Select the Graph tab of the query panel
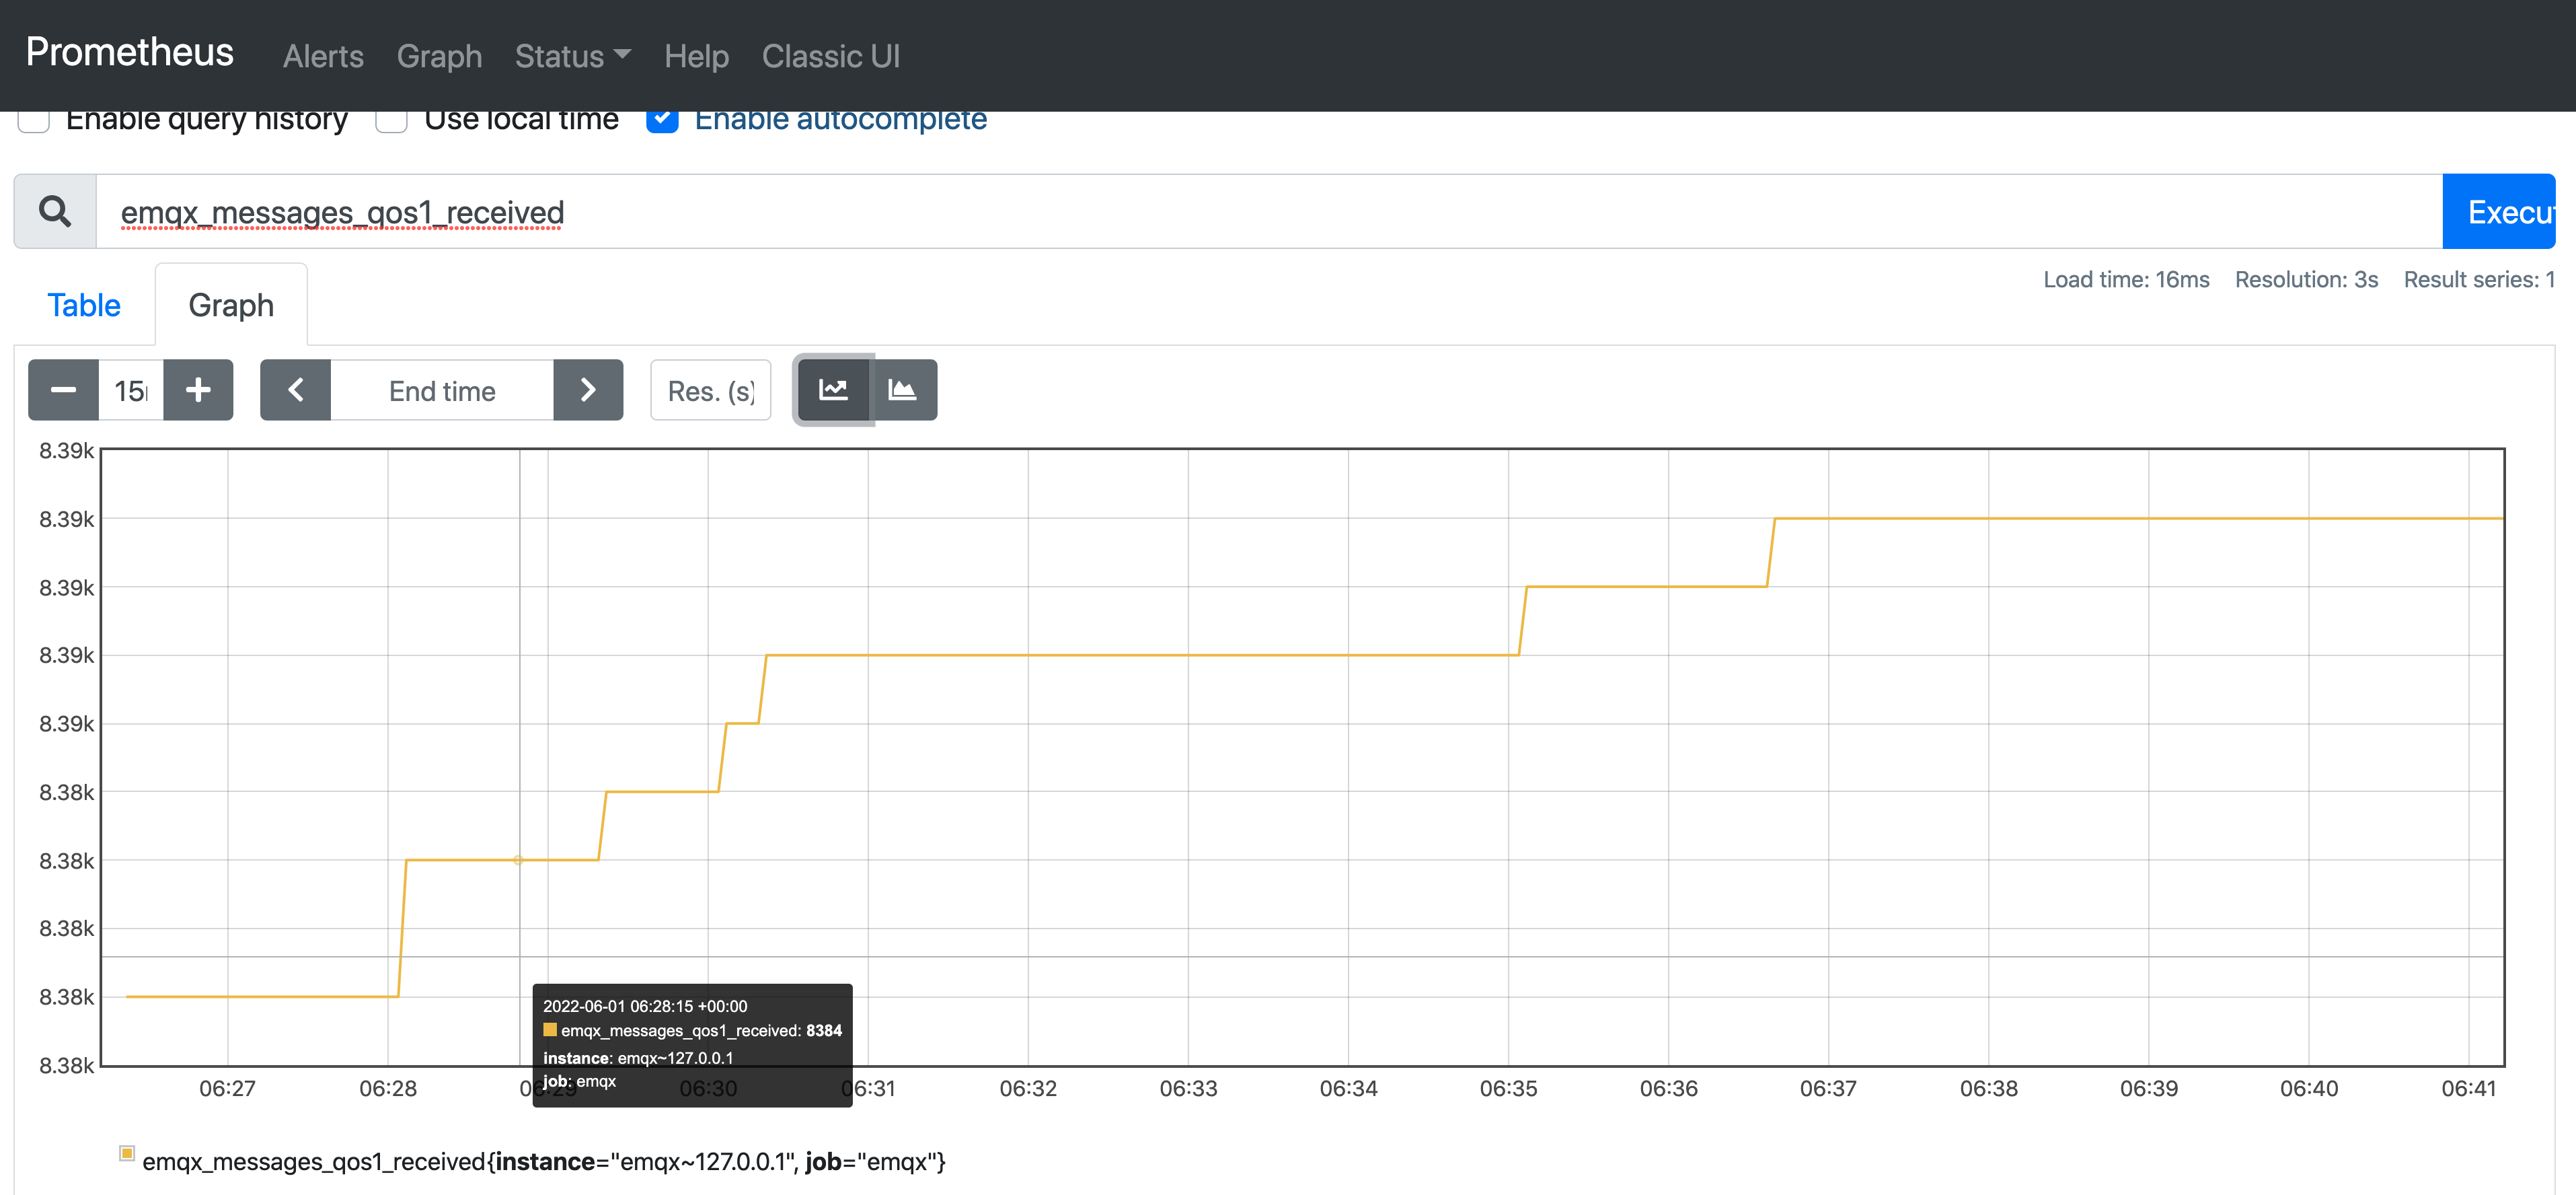Image resolution: width=2576 pixels, height=1195 pixels. 231,305
